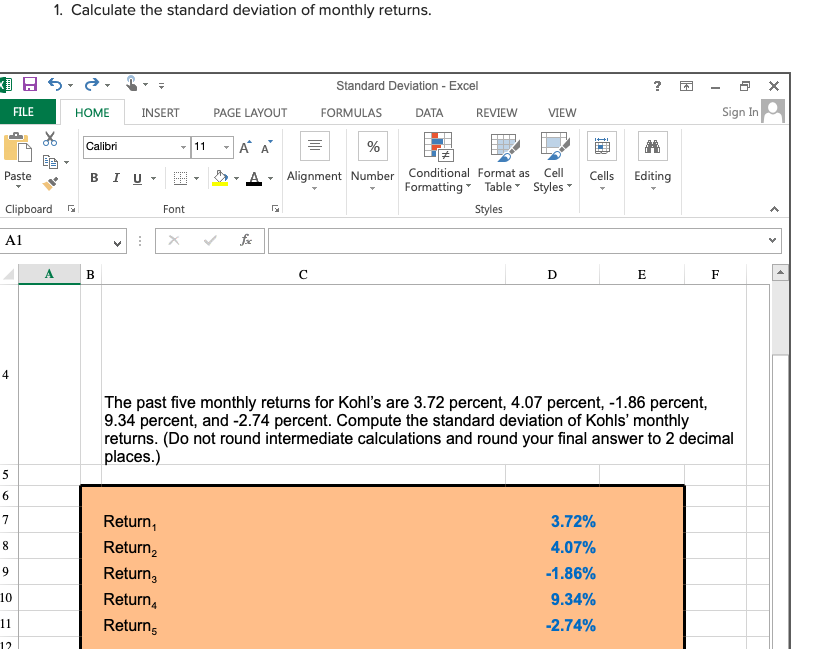Viewport: 832px width, 654px height.
Task: Click the Name Box showing A1
Action: click(x=63, y=241)
